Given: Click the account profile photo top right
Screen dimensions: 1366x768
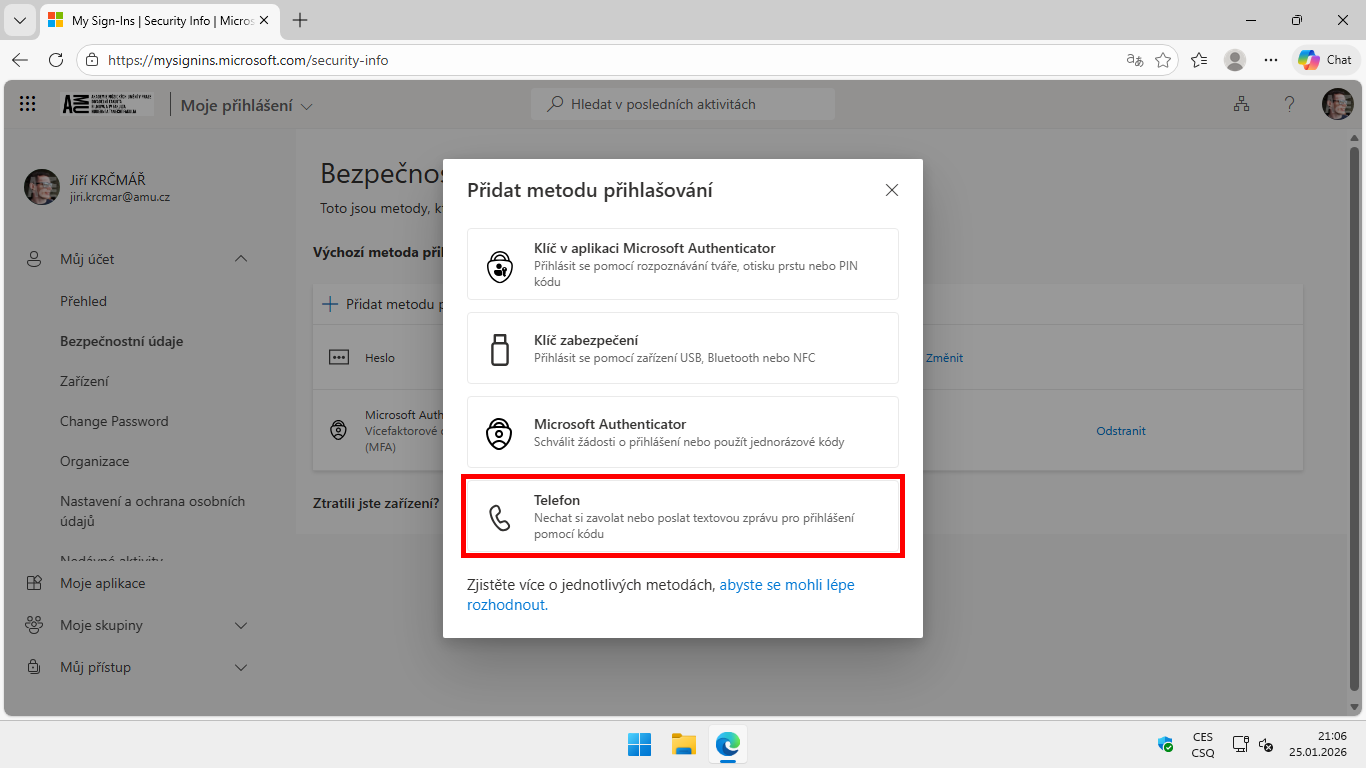Looking at the screenshot, I should click(x=1337, y=103).
